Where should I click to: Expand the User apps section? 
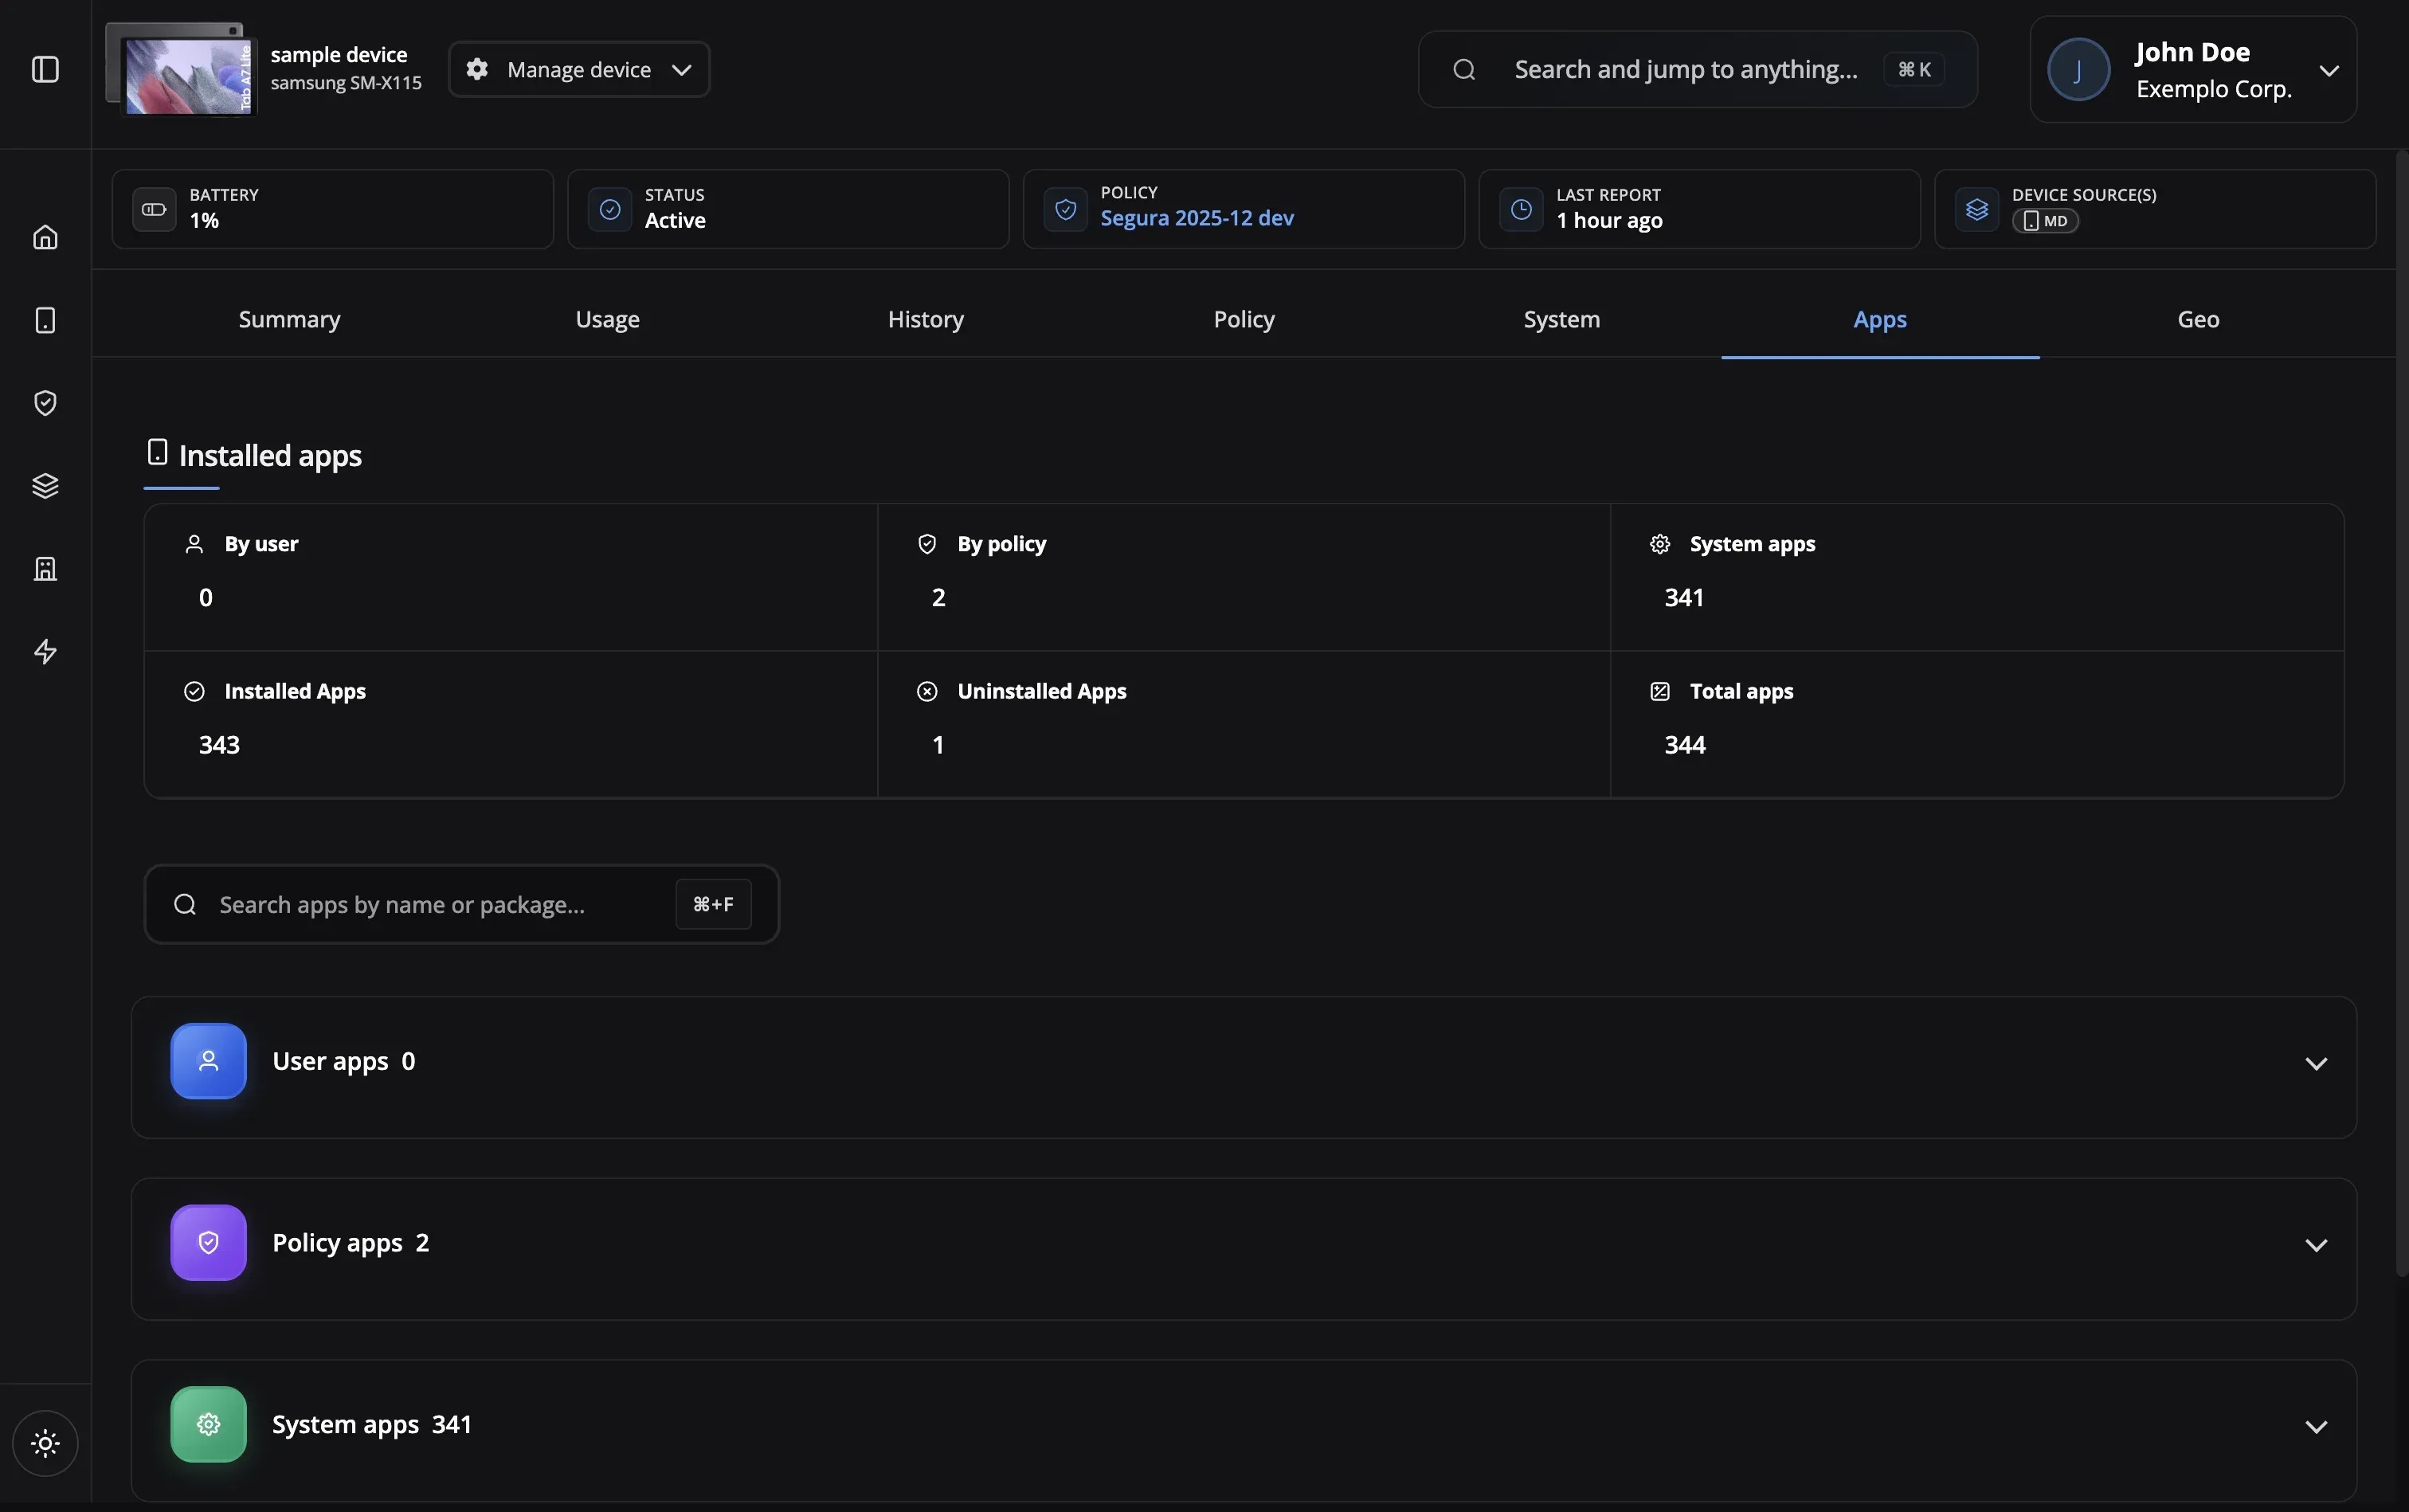pos(2316,1063)
